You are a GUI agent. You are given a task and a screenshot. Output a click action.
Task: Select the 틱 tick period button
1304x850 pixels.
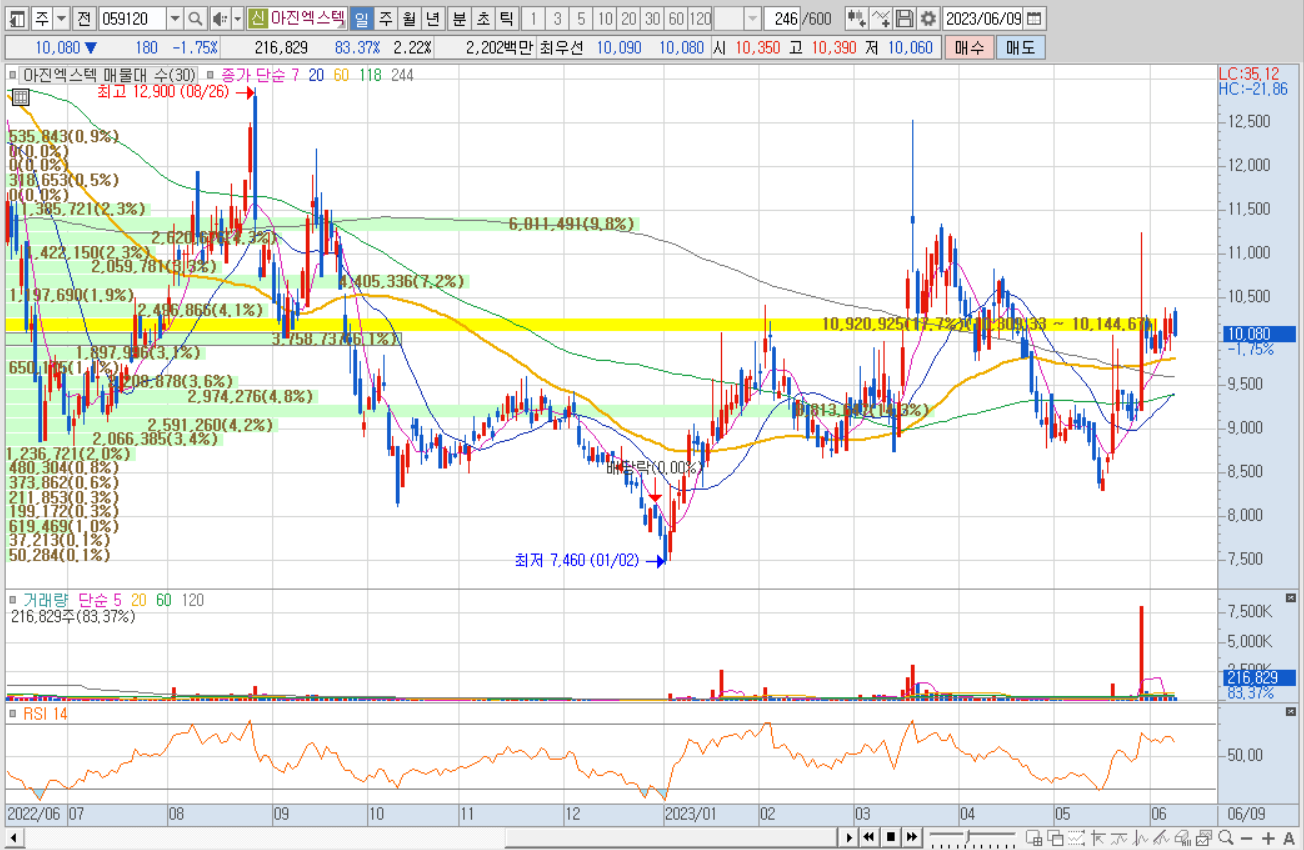[x=507, y=18]
